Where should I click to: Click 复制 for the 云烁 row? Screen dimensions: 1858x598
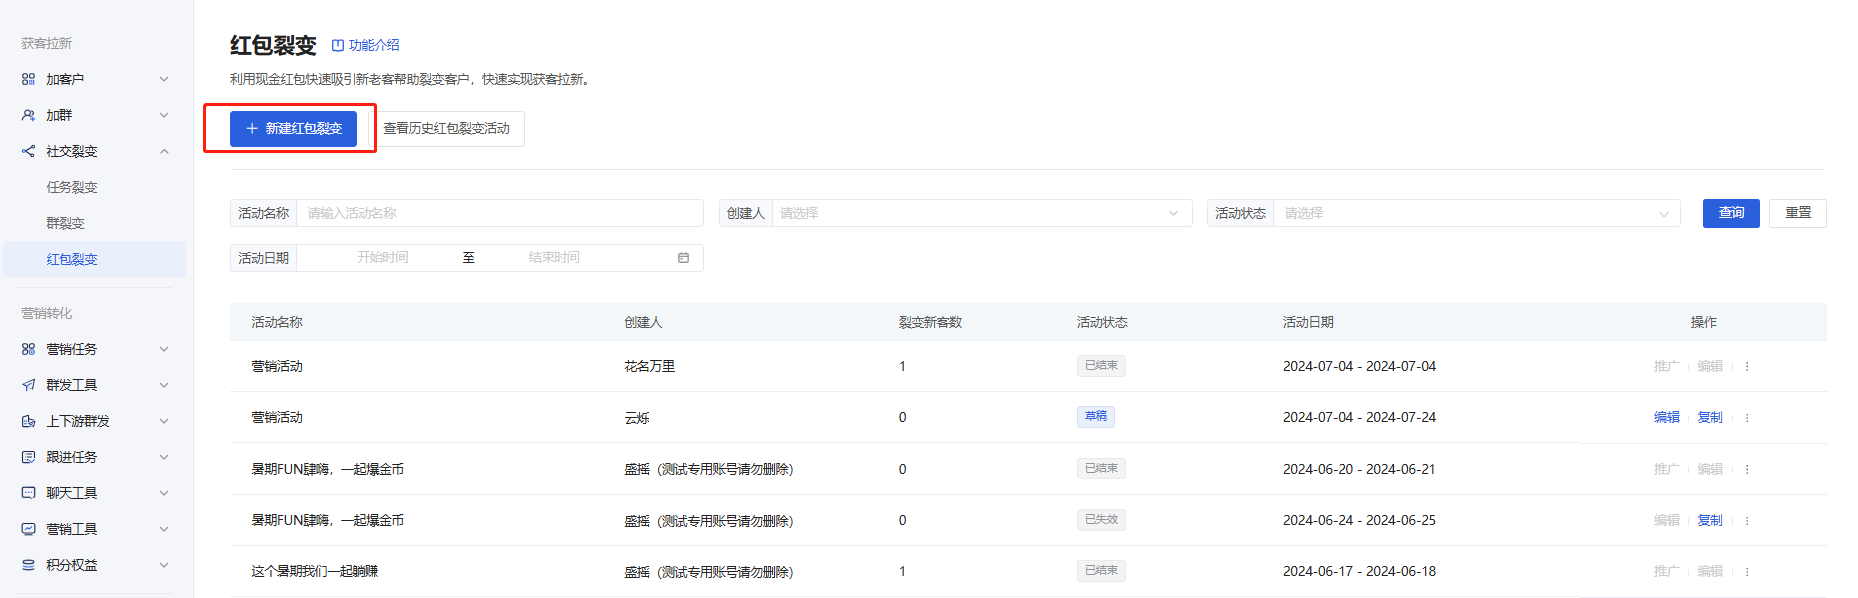(x=1710, y=418)
